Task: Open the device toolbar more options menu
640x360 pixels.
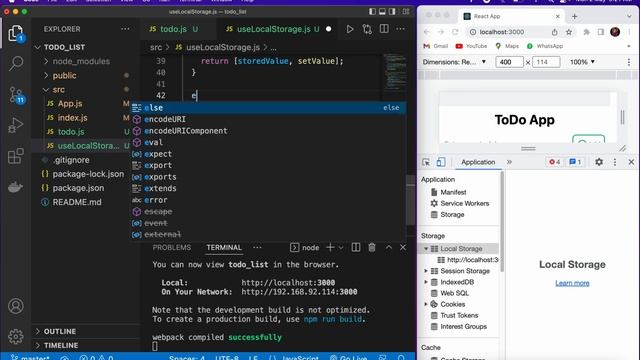Action: coord(629,62)
